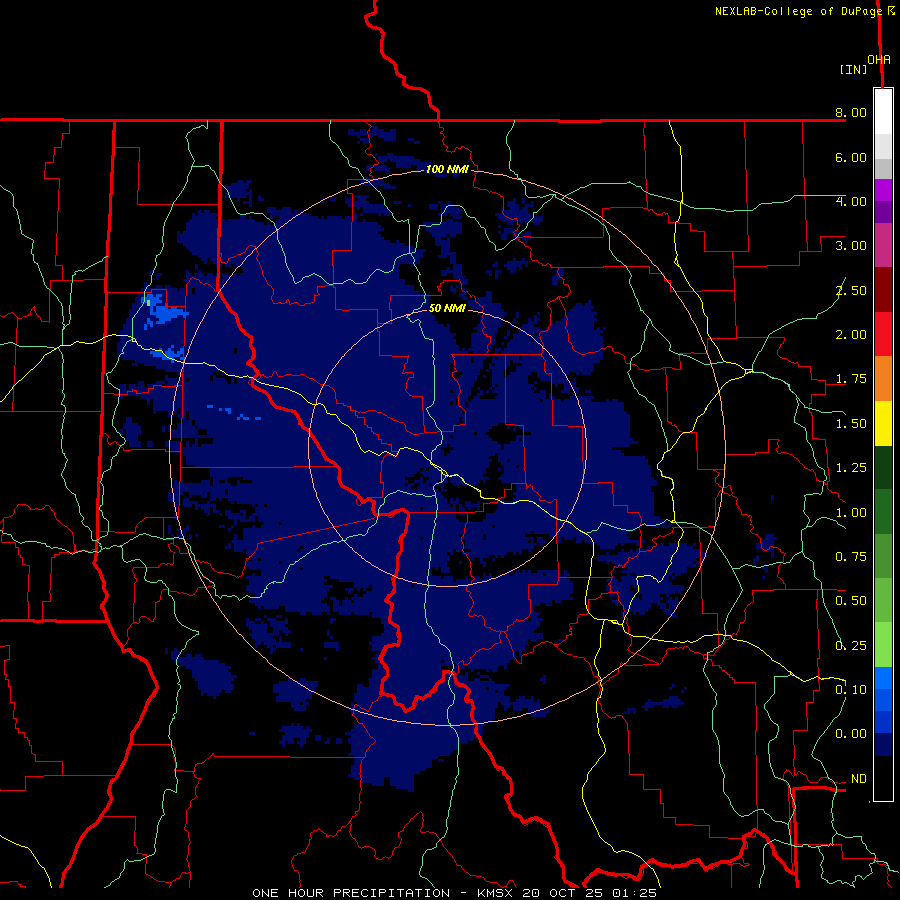Click the ND legend label
The width and height of the screenshot is (900, 900).
(x=859, y=779)
